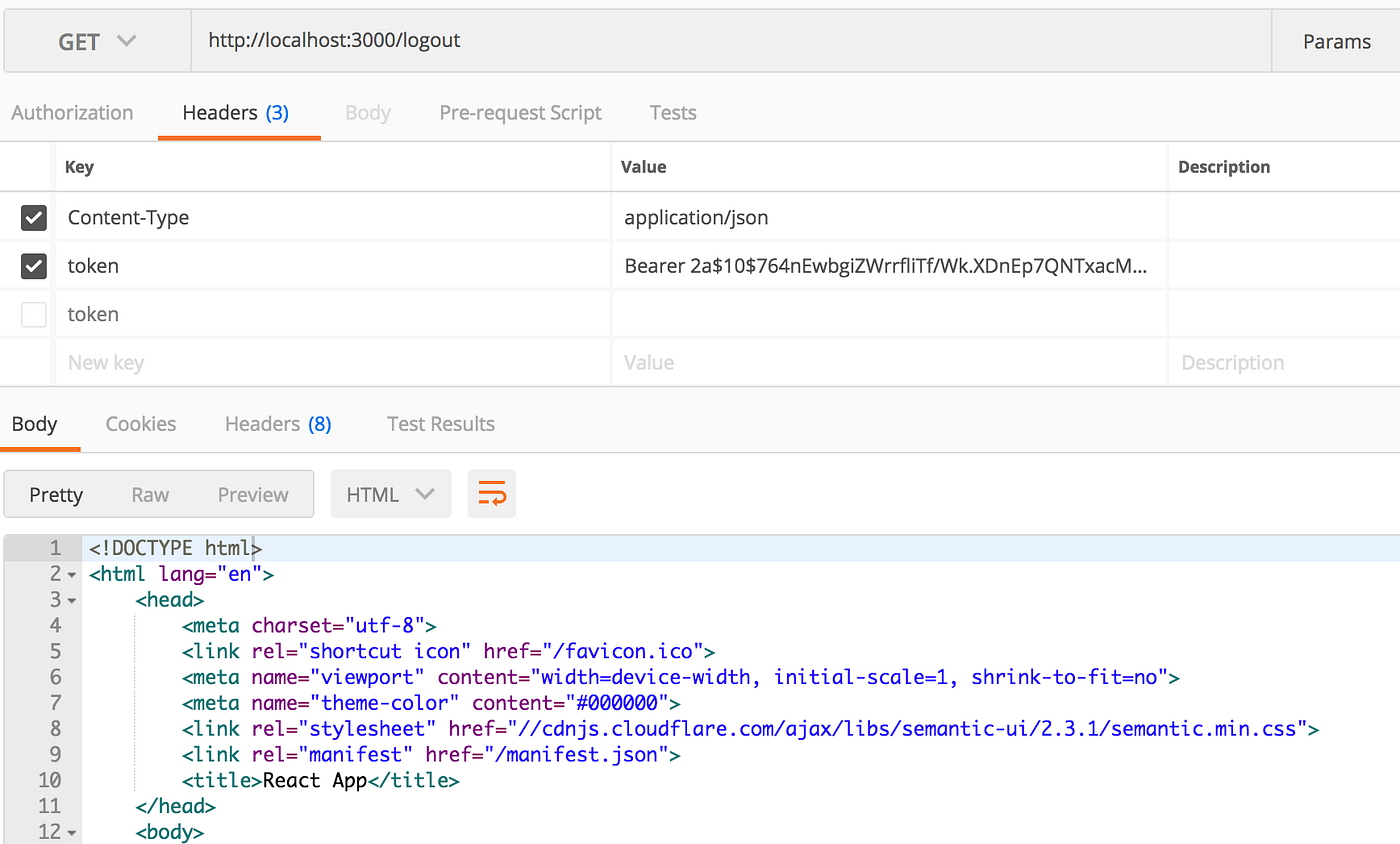
Task: Uncheck the Content-Type header checkbox
Action: (33, 217)
